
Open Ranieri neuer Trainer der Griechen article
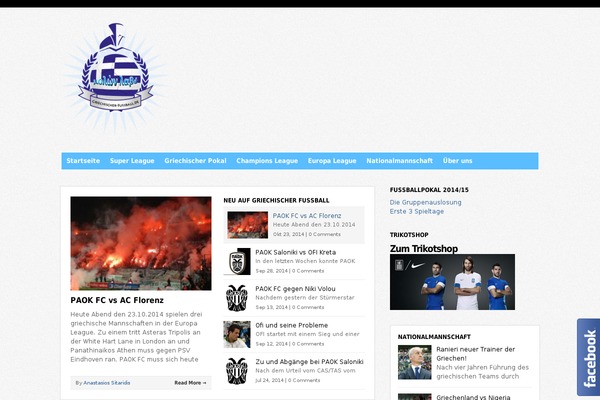pyautogui.click(x=476, y=354)
